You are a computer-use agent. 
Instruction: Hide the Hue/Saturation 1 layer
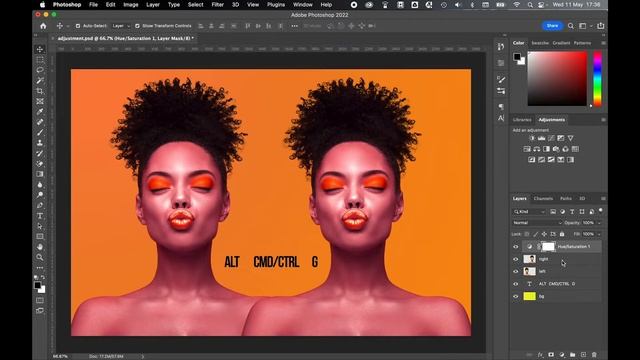(x=516, y=247)
